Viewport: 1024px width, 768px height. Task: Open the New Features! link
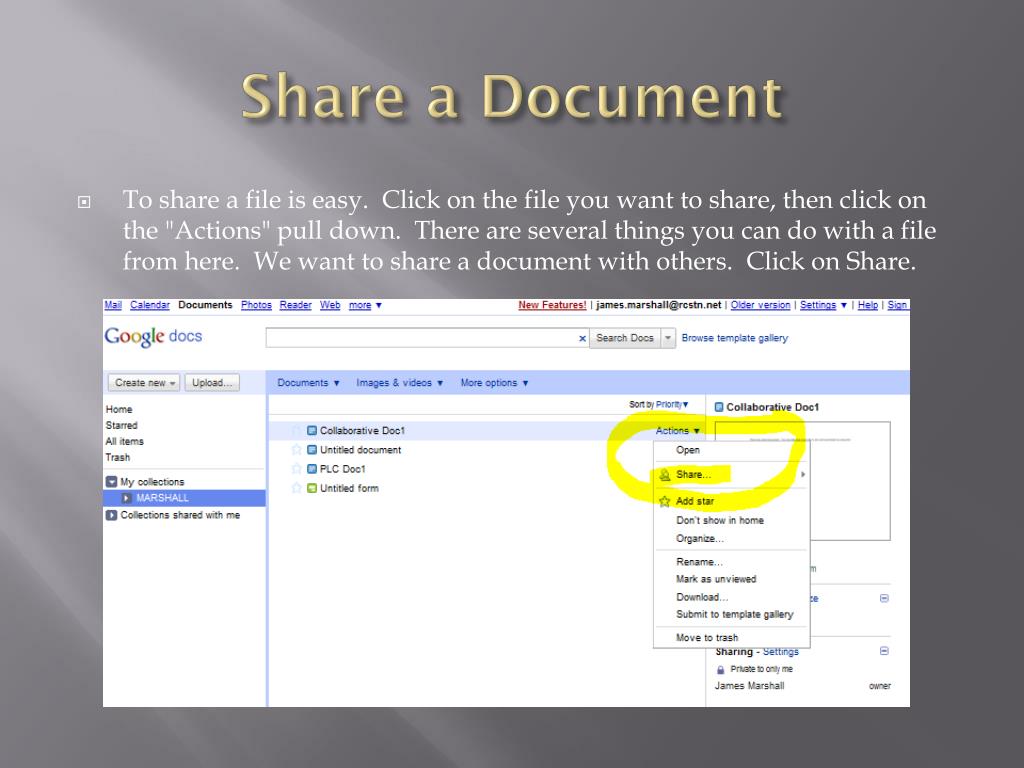(x=552, y=305)
